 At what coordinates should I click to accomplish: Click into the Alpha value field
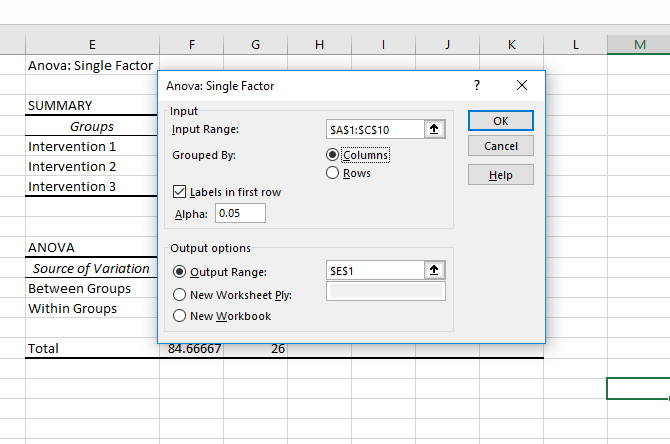point(240,213)
